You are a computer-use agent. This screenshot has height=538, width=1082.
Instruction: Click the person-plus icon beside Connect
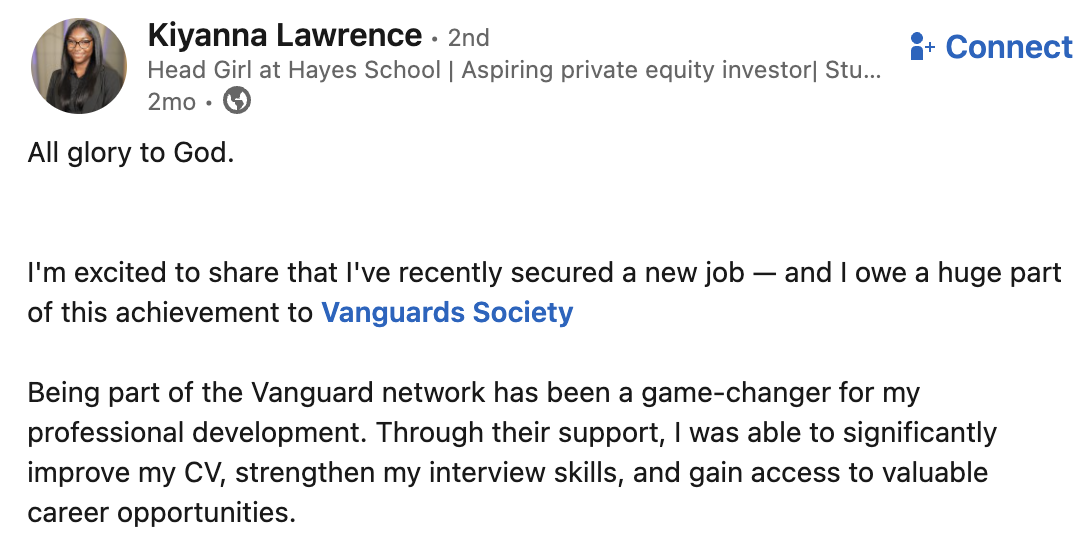(921, 46)
